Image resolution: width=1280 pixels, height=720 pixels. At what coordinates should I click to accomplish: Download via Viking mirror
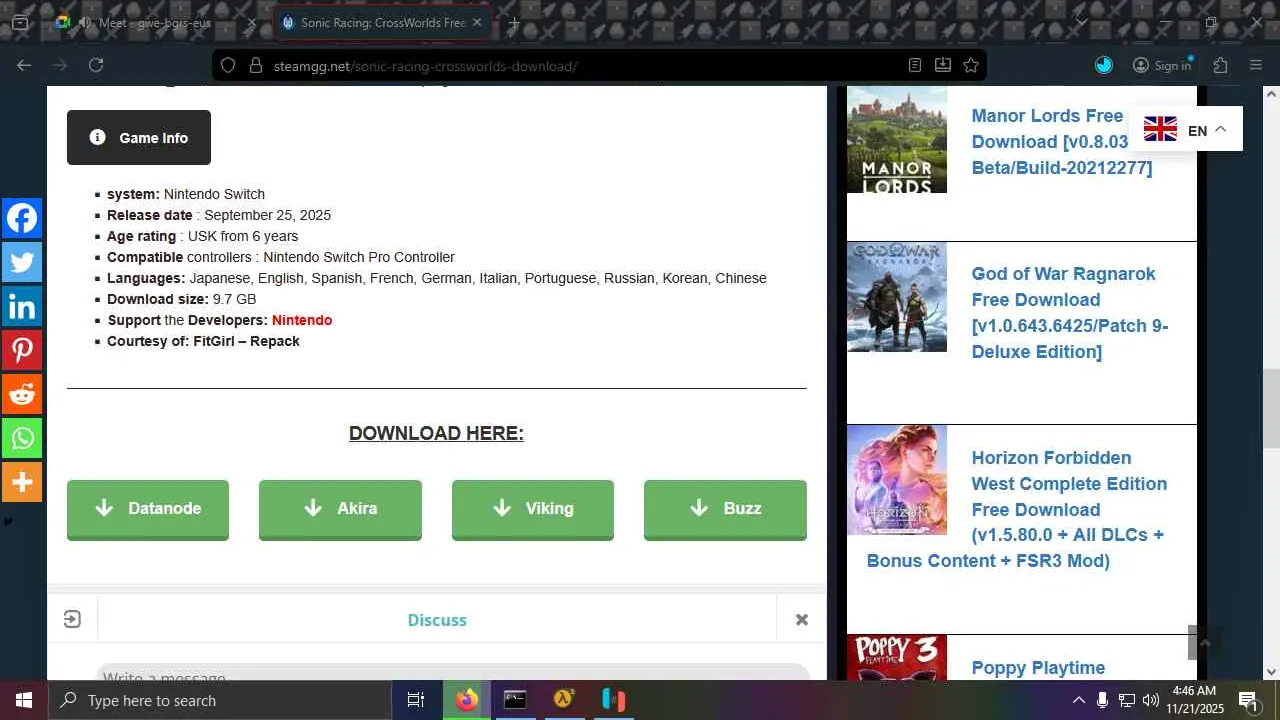[533, 509]
